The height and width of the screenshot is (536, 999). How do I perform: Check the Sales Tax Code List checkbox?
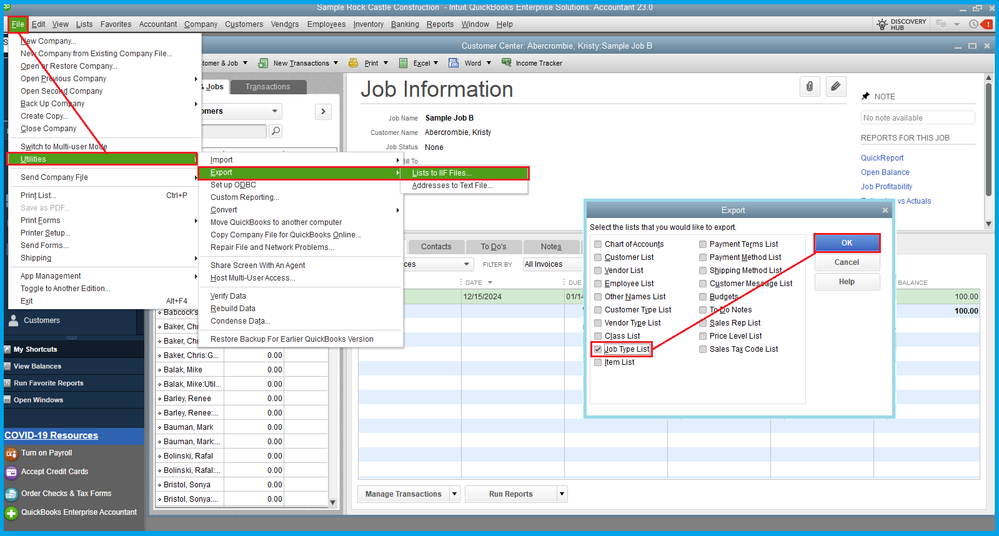[x=703, y=349]
